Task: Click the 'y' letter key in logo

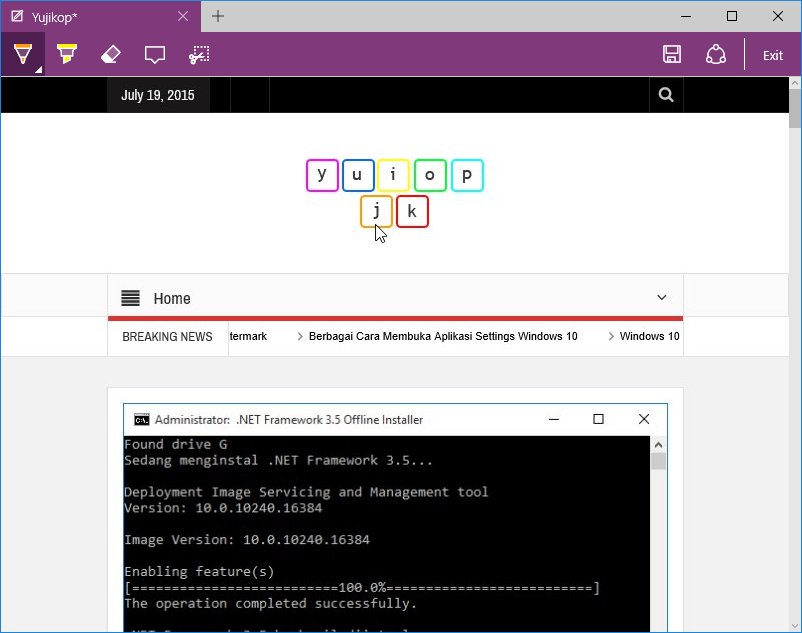Action: pyautogui.click(x=322, y=175)
